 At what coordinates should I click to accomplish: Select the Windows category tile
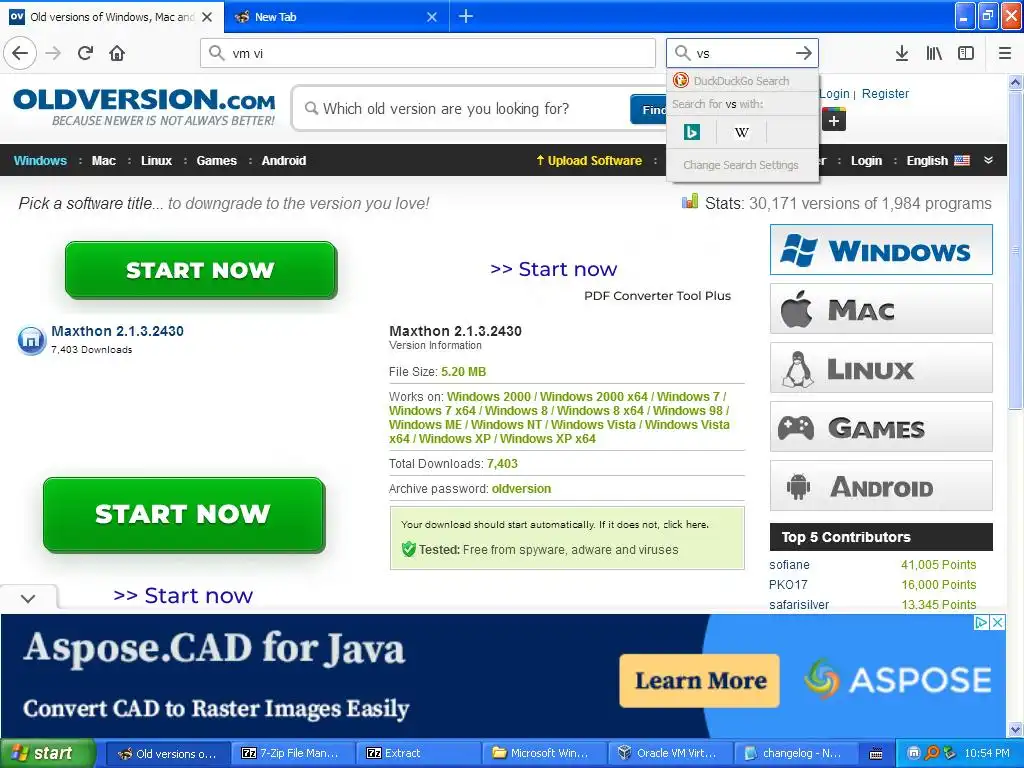[x=881, y=249]
